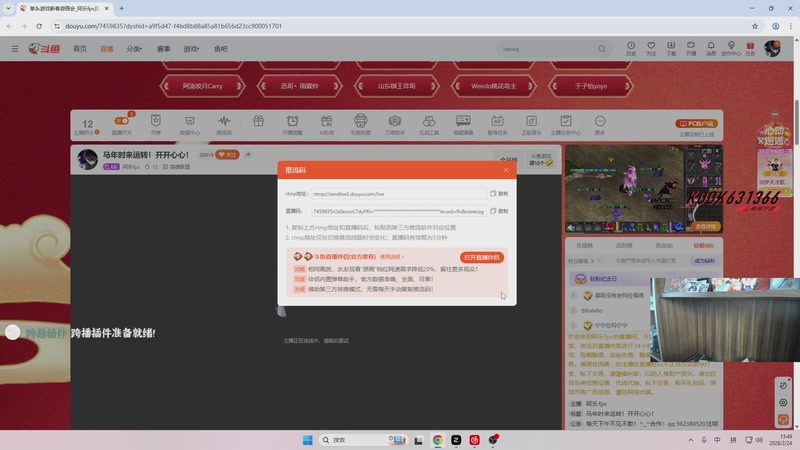Click the 于子怡yoyo banner button
Viewport: 800px width, 450px height.
coord(591,86)
